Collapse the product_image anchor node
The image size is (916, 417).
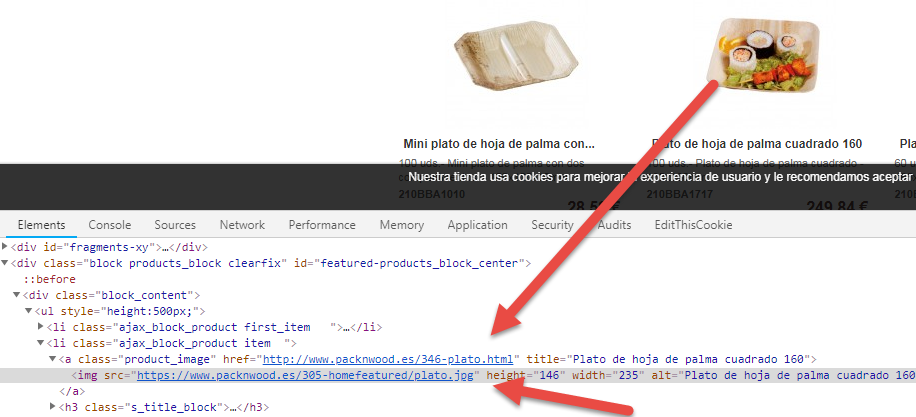[x=53, y=359]
